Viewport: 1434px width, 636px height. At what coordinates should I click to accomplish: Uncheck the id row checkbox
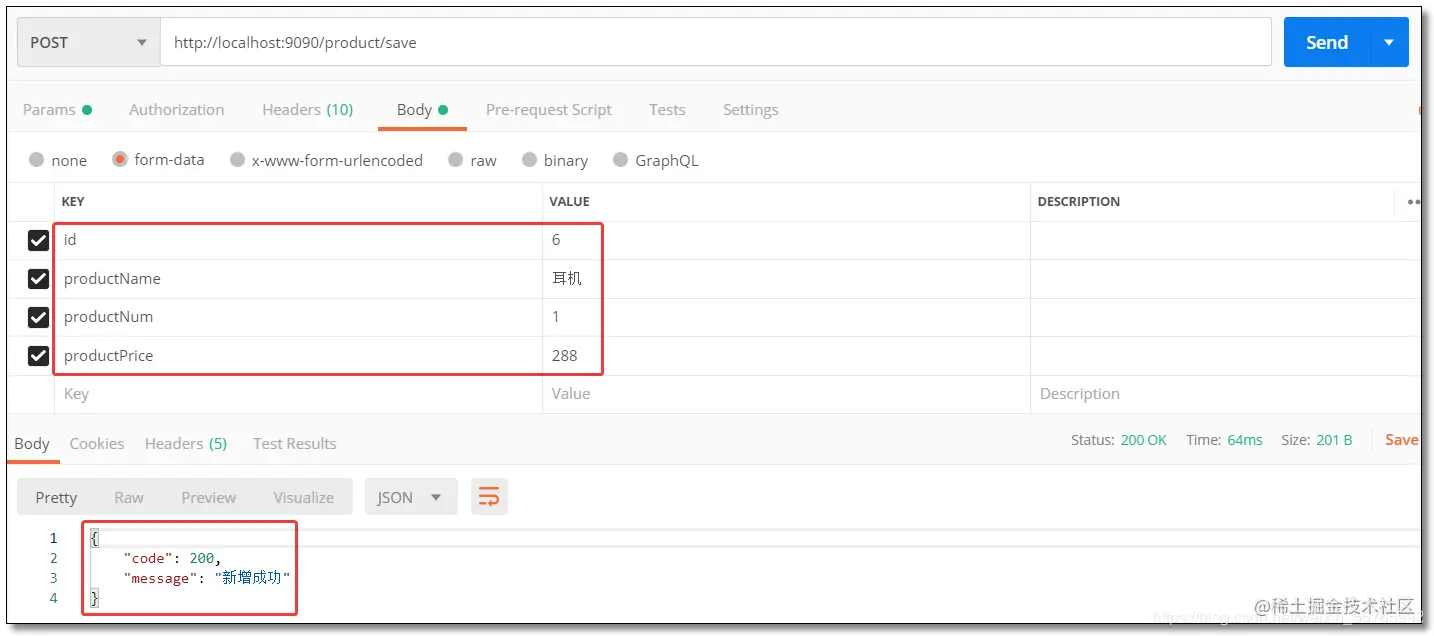tap(38, 240)
